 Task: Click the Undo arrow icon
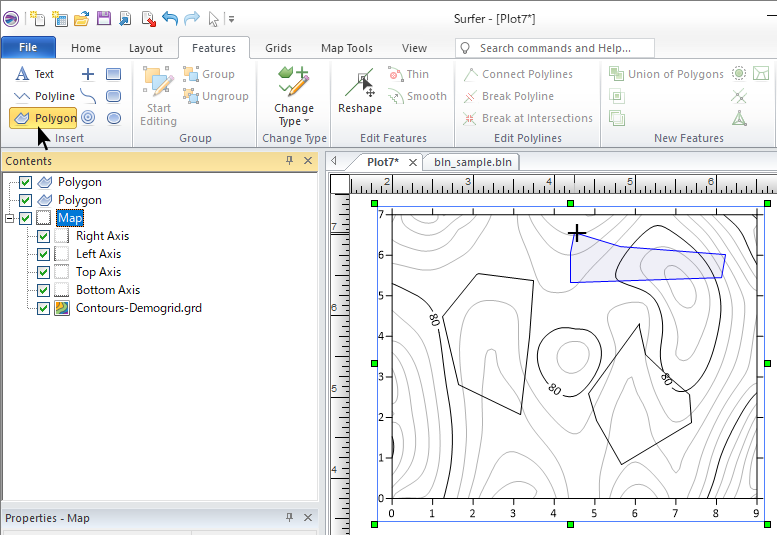coord(170,19)
